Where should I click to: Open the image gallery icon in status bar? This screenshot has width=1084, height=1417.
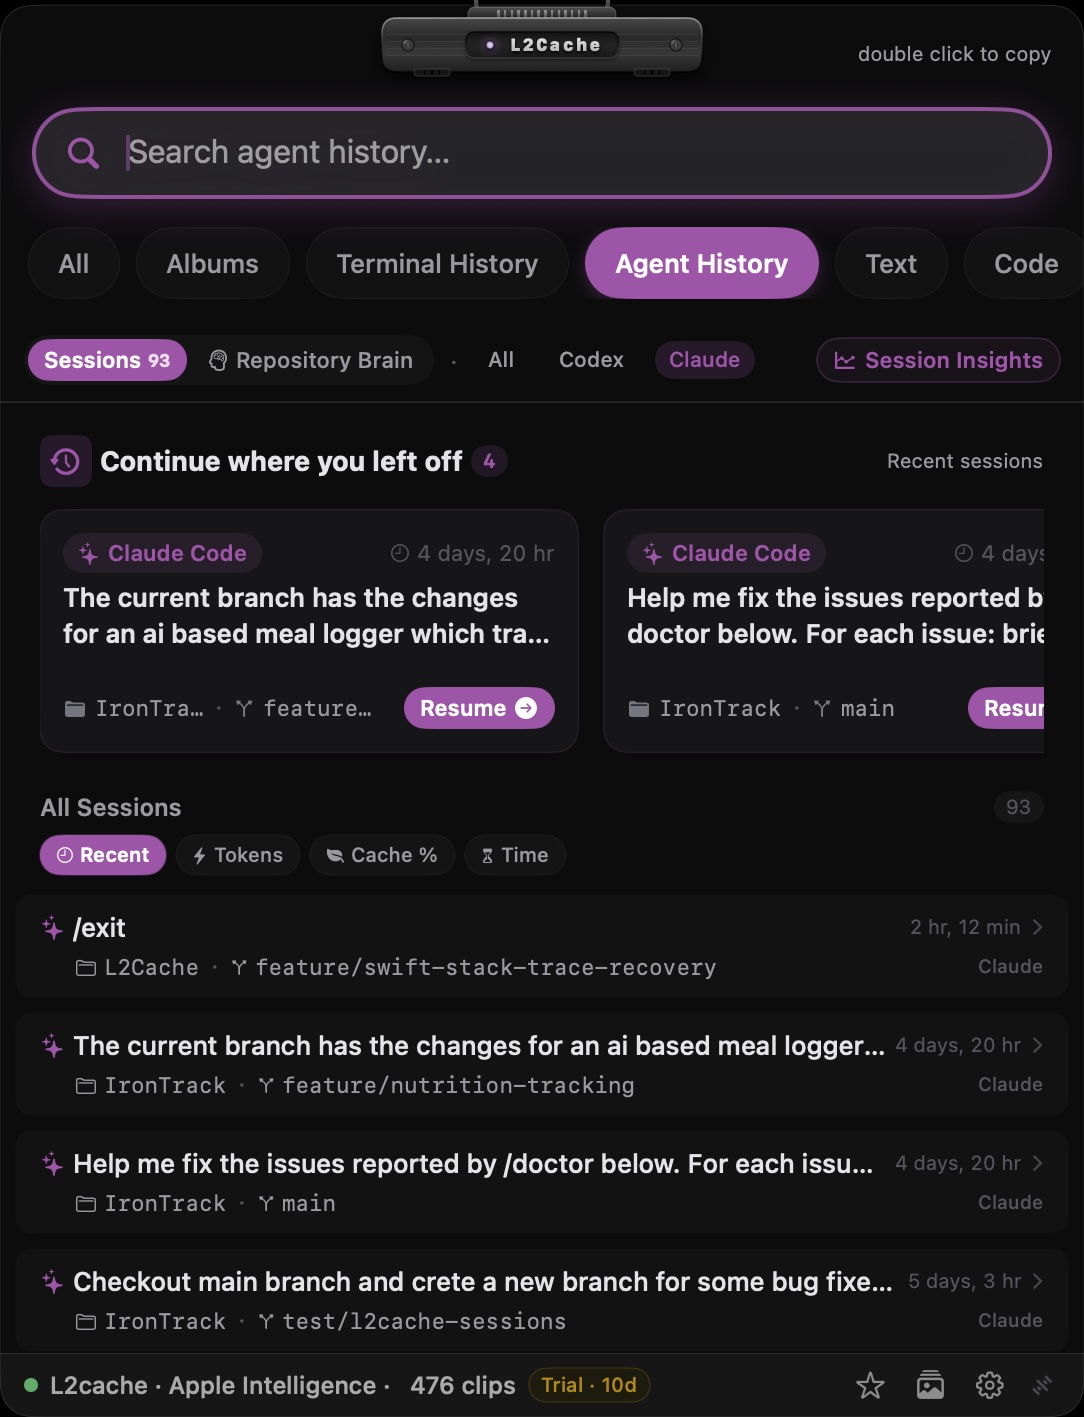tap(930, 1385)
